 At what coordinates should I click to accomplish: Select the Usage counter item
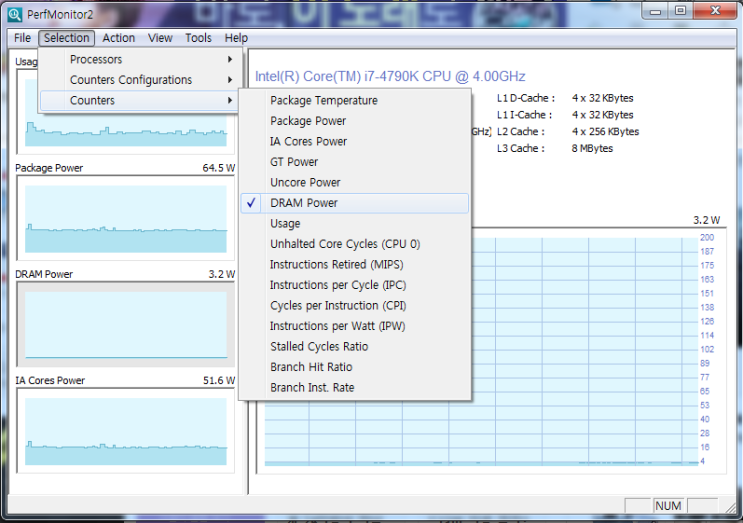(354, 224)
